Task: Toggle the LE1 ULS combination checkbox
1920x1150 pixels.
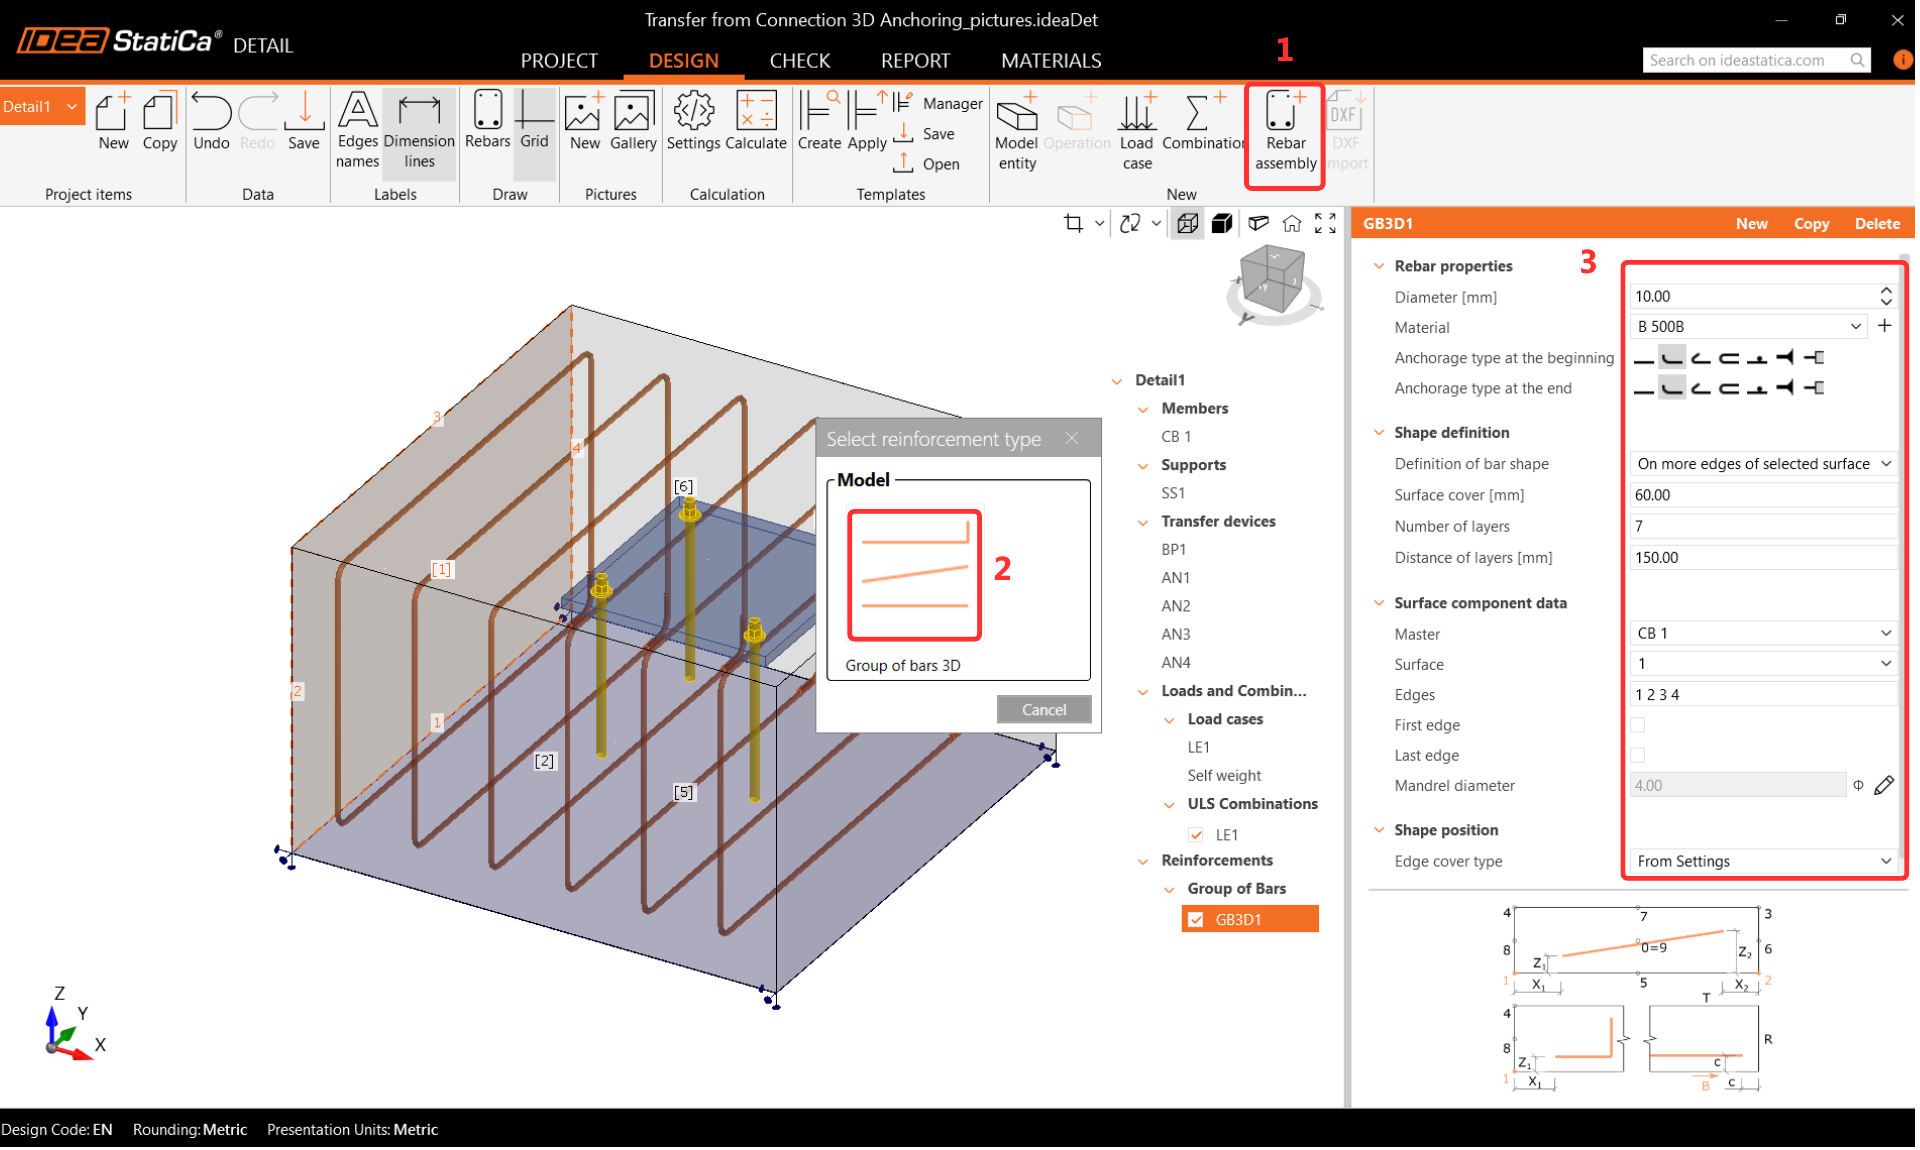Action: (x=1195, y=835)
